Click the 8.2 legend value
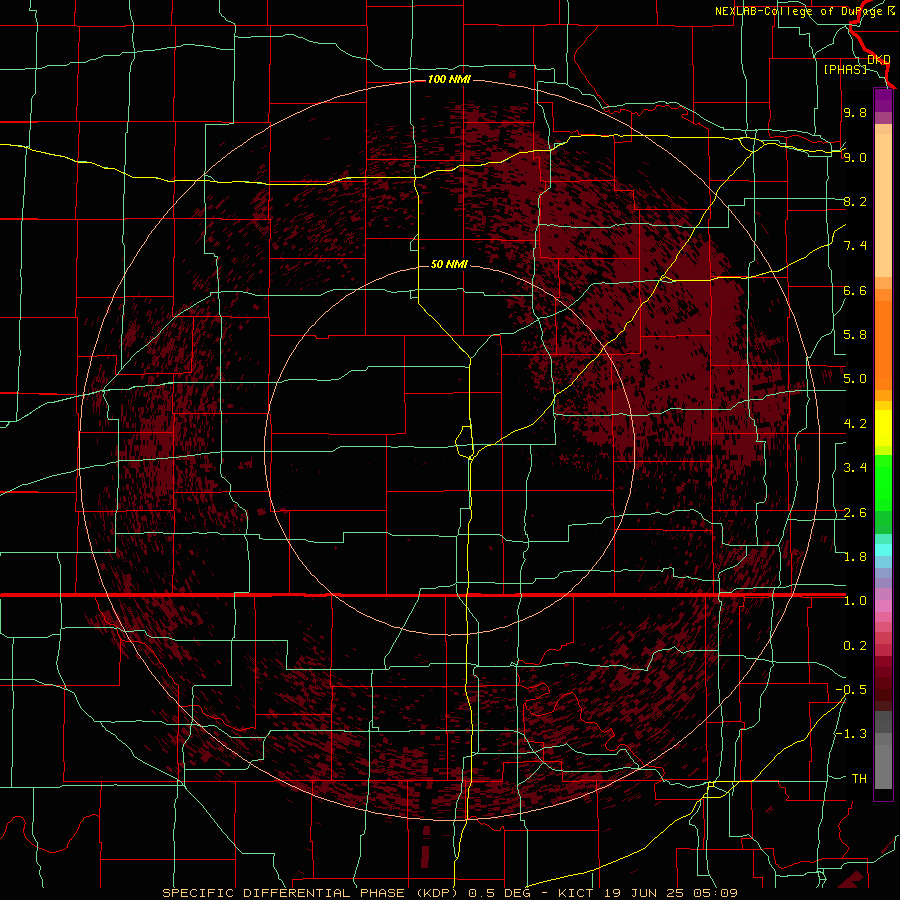Screen dimensions: 900x900 click(855, 201)
